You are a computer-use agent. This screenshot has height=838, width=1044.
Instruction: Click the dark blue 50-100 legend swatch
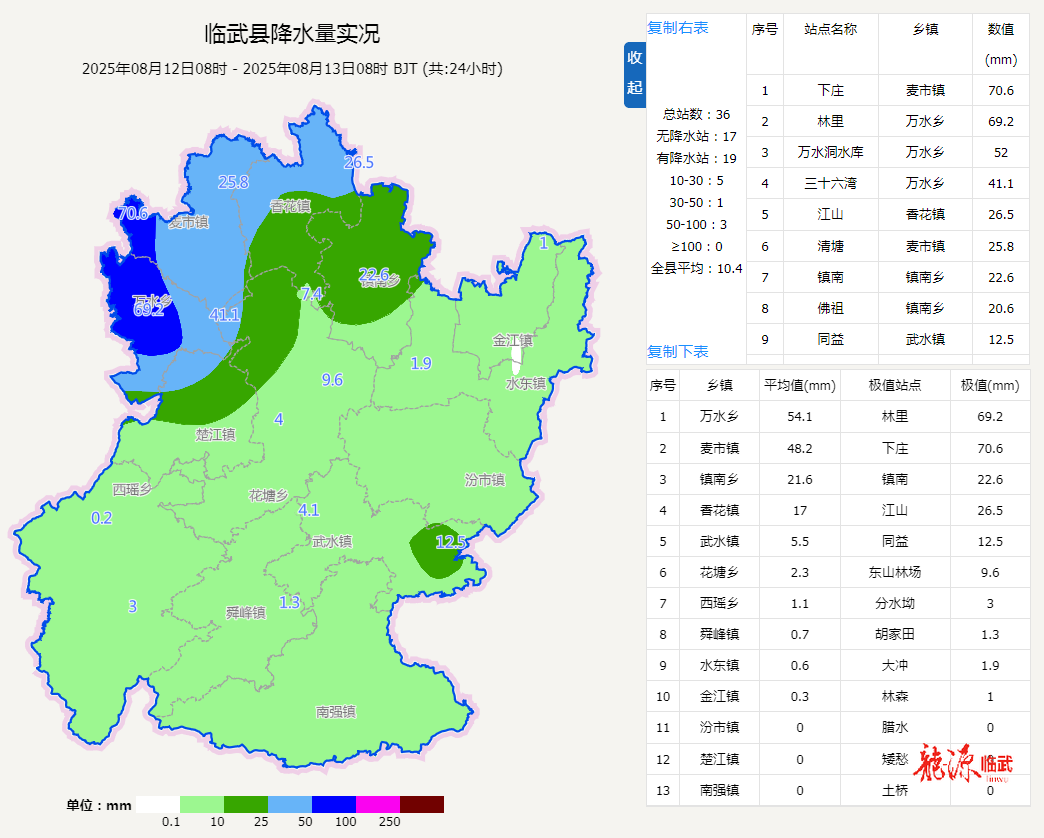(x=334, y=804)
